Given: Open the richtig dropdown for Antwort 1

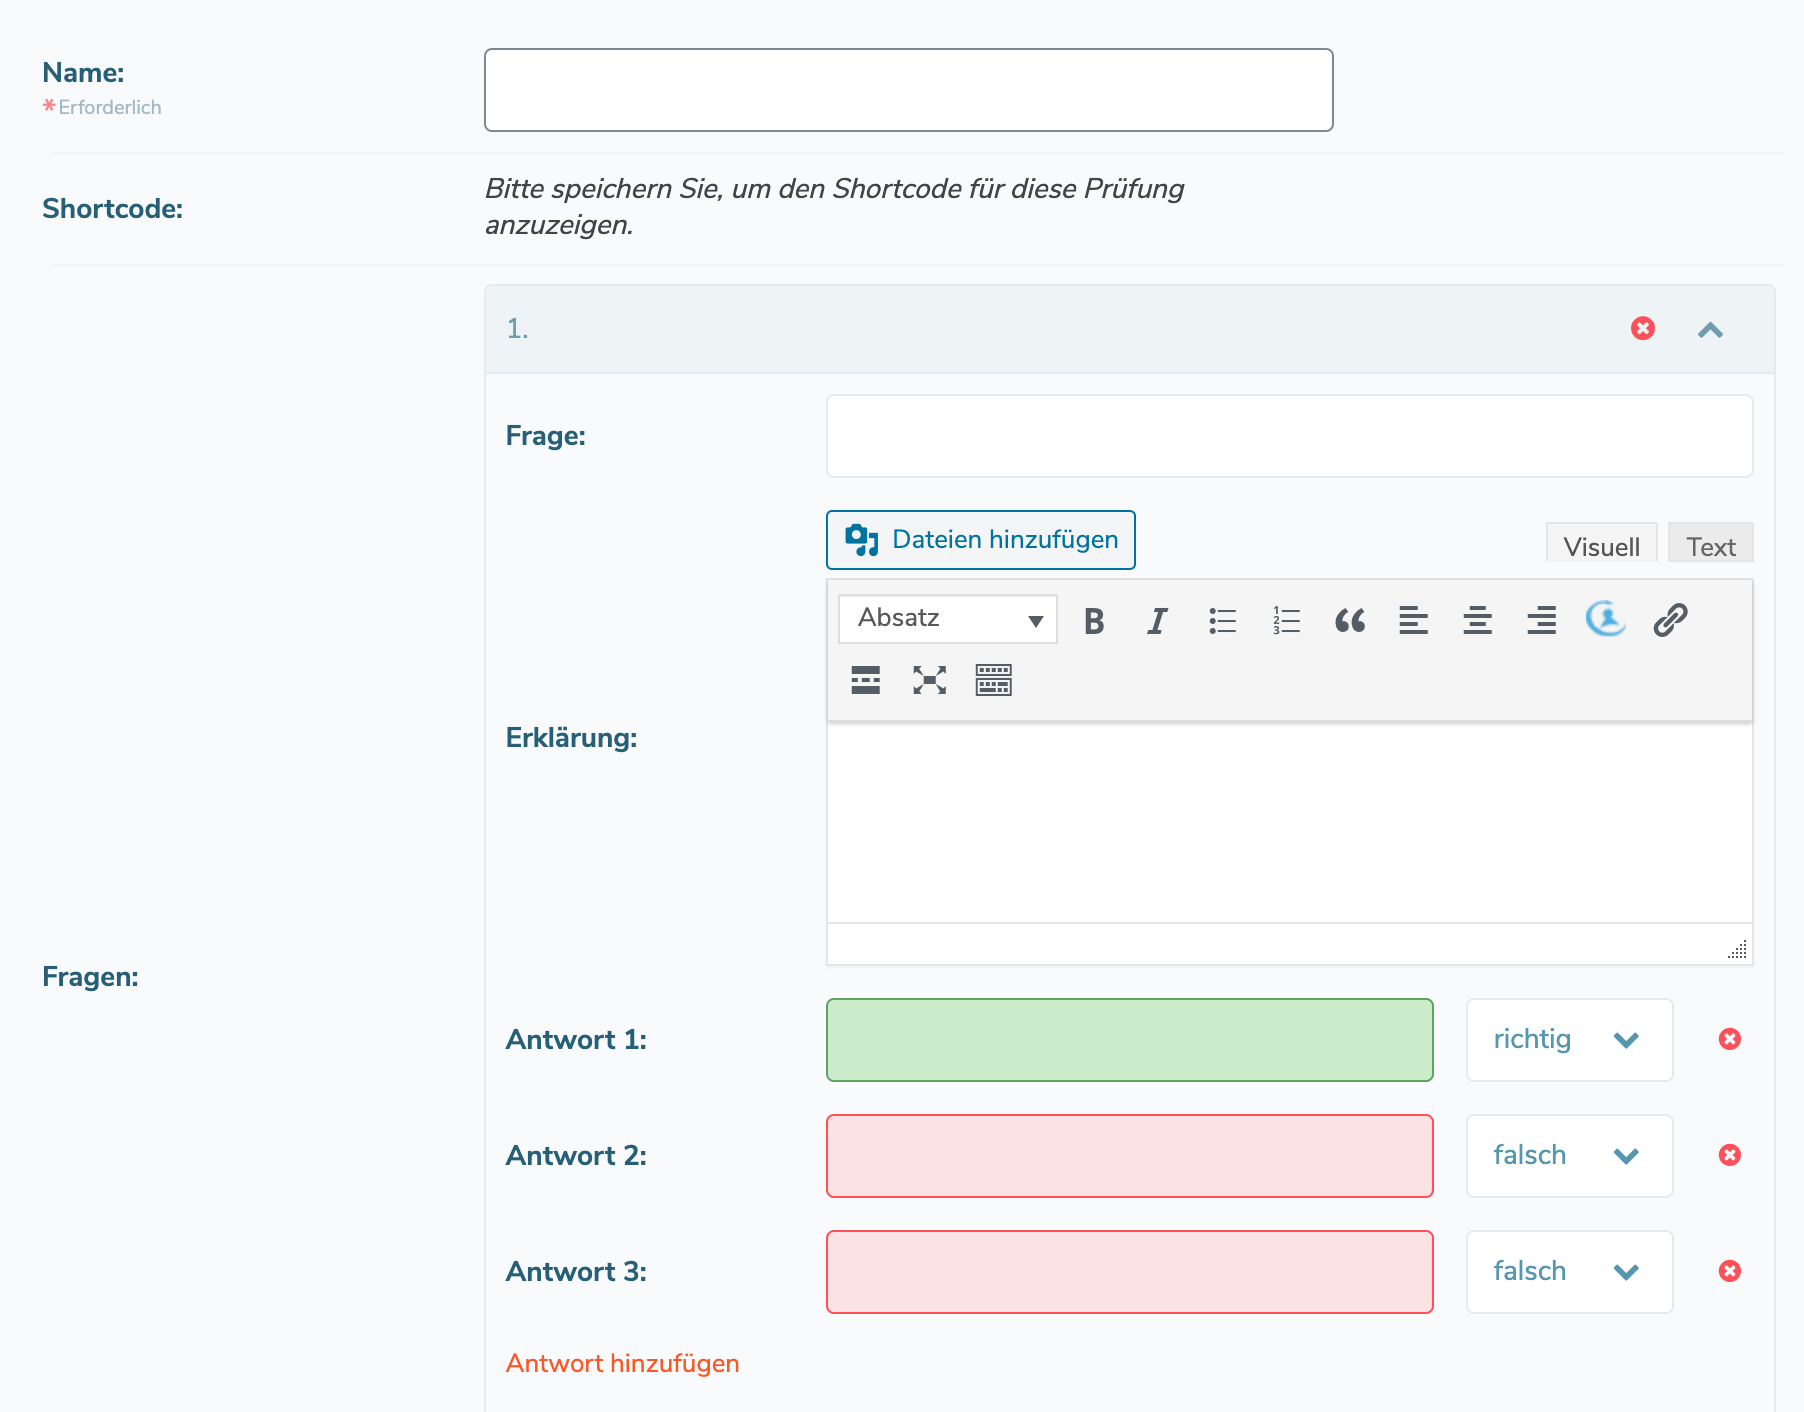Looking at the screenshot, I should pyautogui.click(x=1568, y=1040).
